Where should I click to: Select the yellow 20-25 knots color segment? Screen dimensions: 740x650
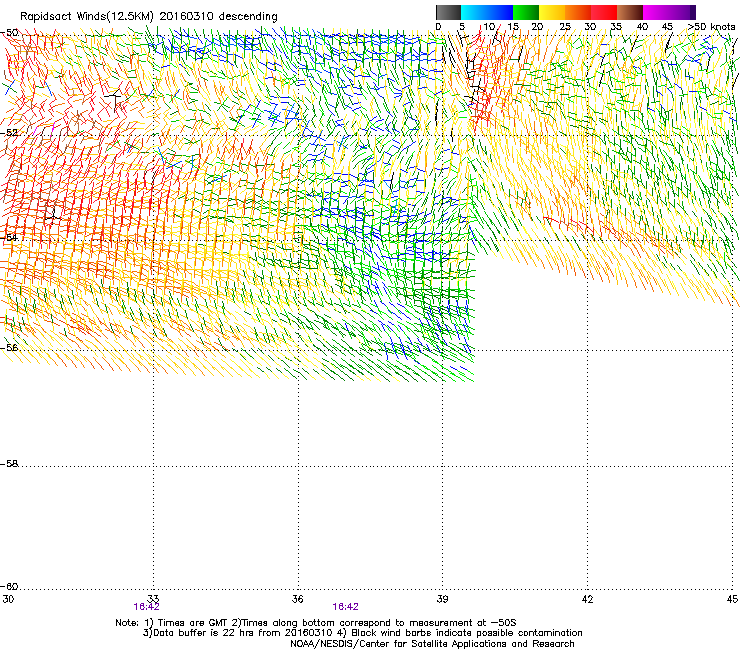pyautogui.click(x=552, y=12)
